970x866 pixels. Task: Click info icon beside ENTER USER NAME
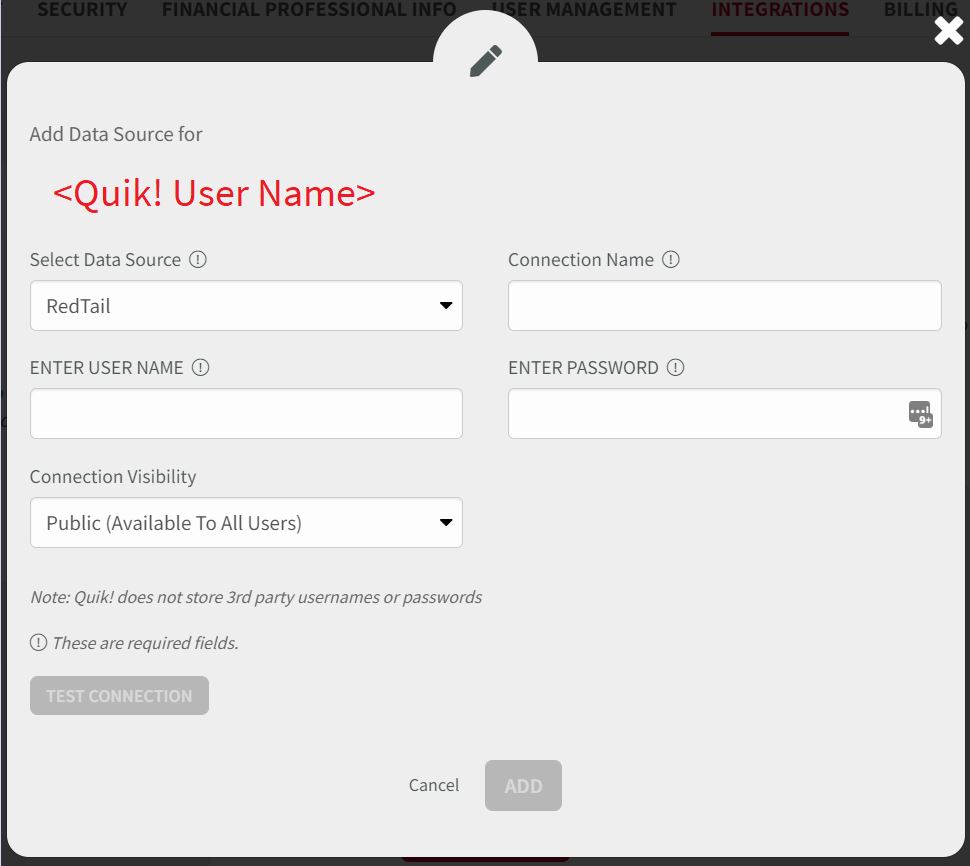pos(200,367)
